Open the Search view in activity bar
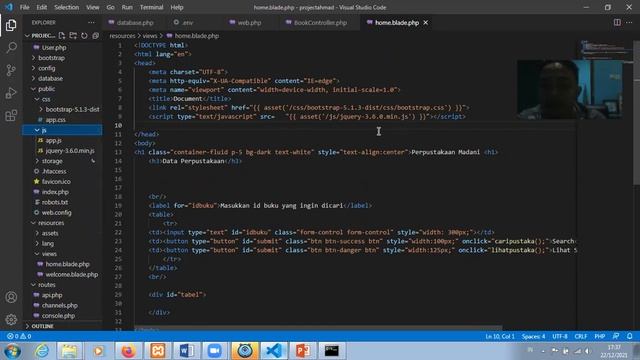This screenshot has height=360, width=640. 11,48
